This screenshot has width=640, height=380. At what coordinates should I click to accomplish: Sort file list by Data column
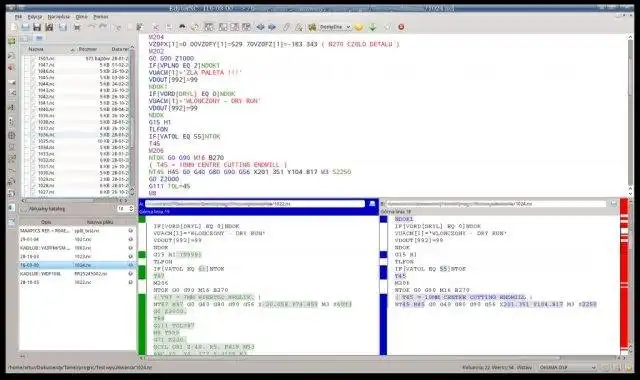120,49
